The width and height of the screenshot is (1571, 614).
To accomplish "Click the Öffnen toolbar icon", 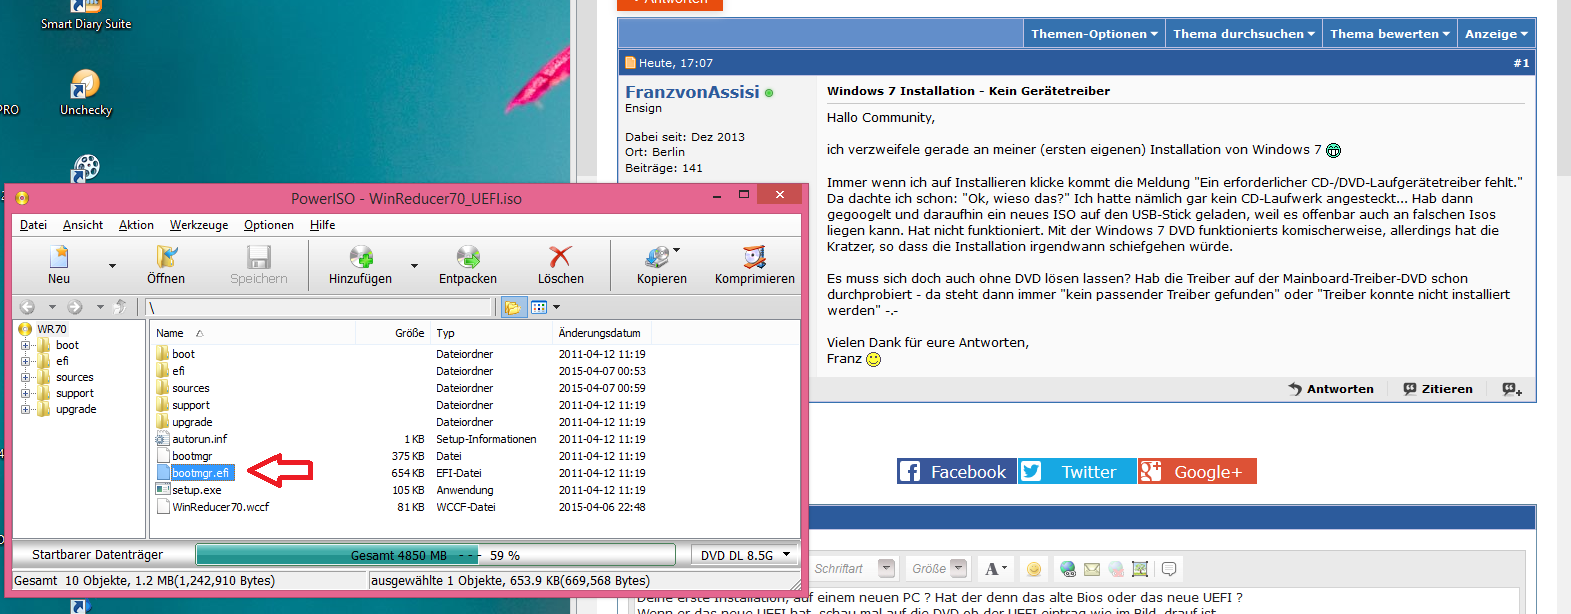I will 166,258.
